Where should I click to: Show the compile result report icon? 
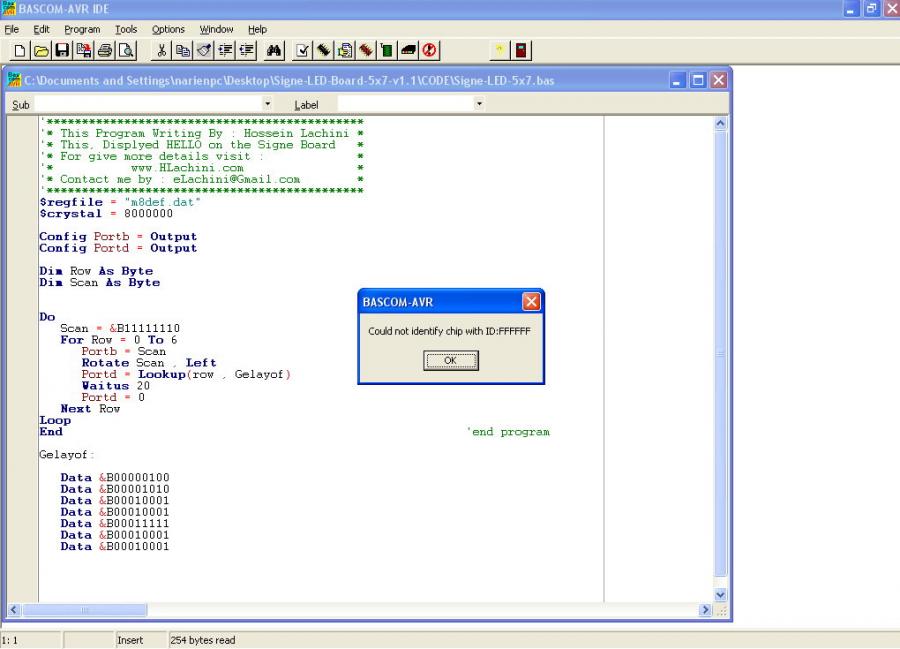click(344, 50)
